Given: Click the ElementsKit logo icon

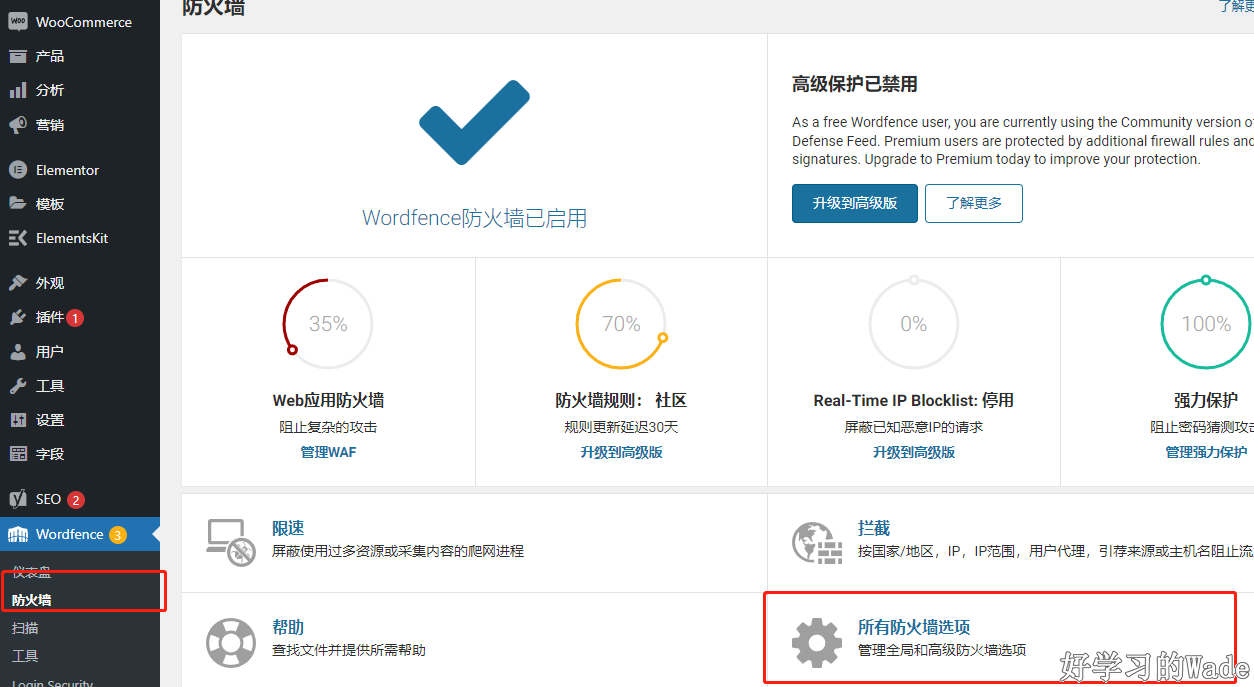Looking at the screenshot, I should [18, 238].
